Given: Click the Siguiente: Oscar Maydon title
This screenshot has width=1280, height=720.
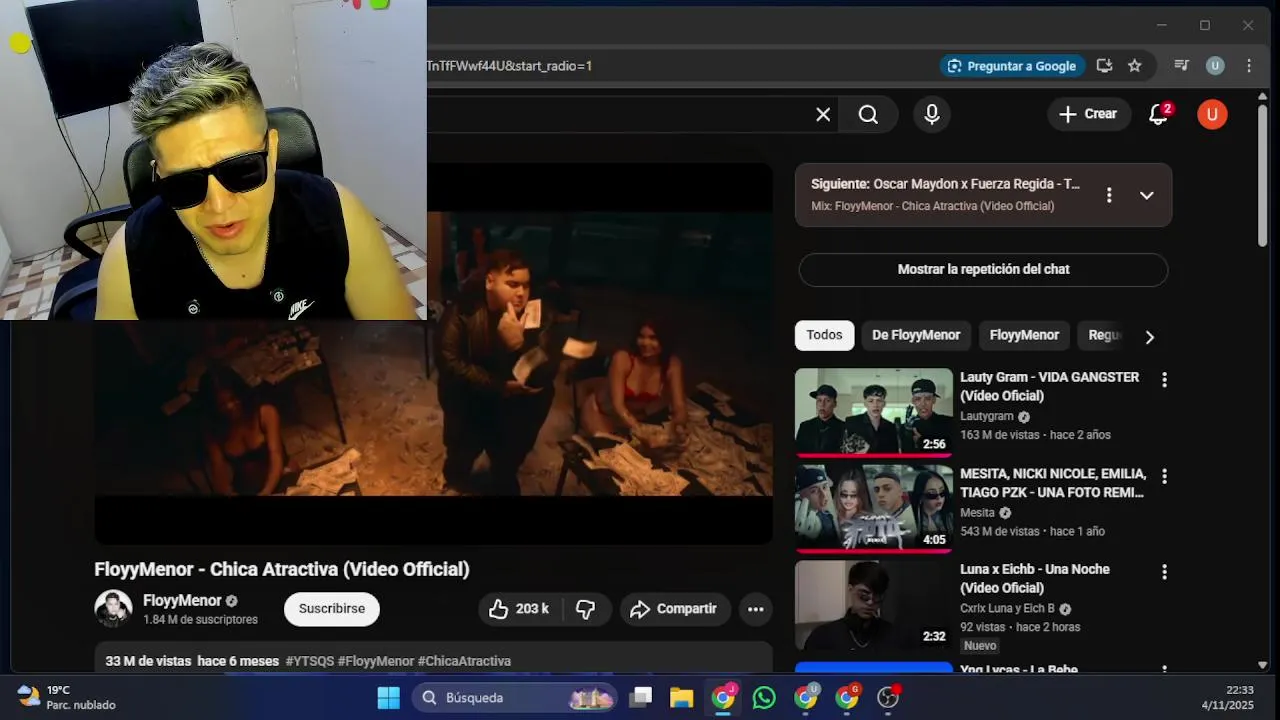Looking at the screenshot, I should 945,184.
